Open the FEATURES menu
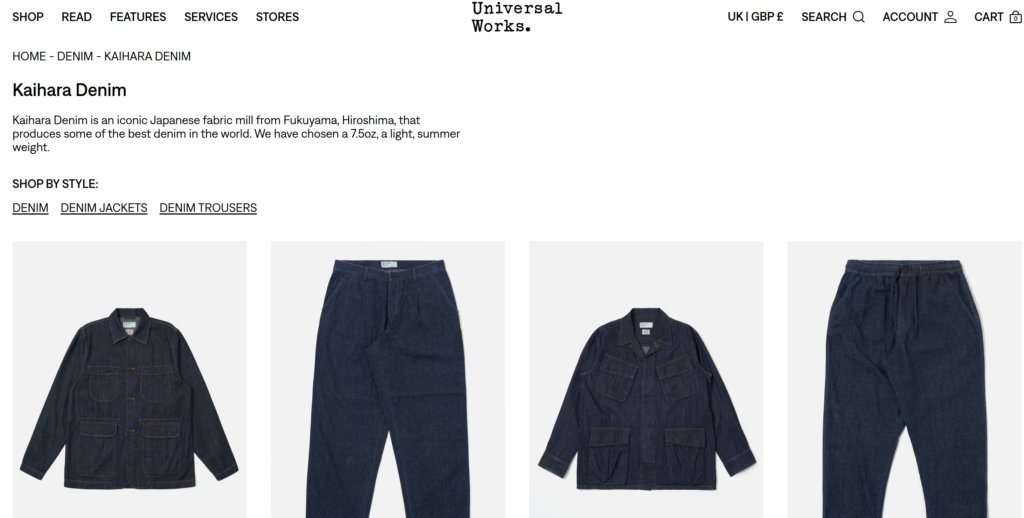The height and width of the screenshot is (518, 1024). point(138,17)
